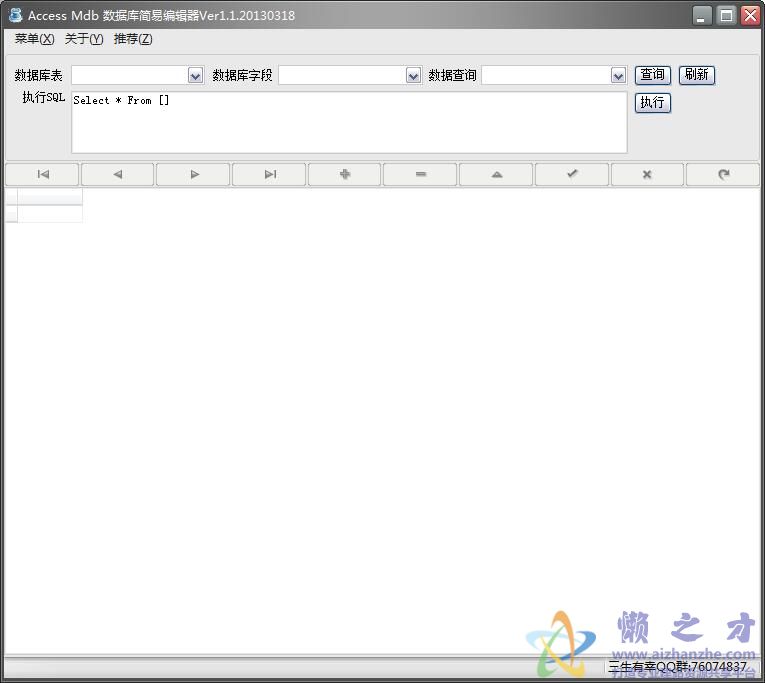Click the app icon in the title bar
765x683 pixels.
click(16, 15)
